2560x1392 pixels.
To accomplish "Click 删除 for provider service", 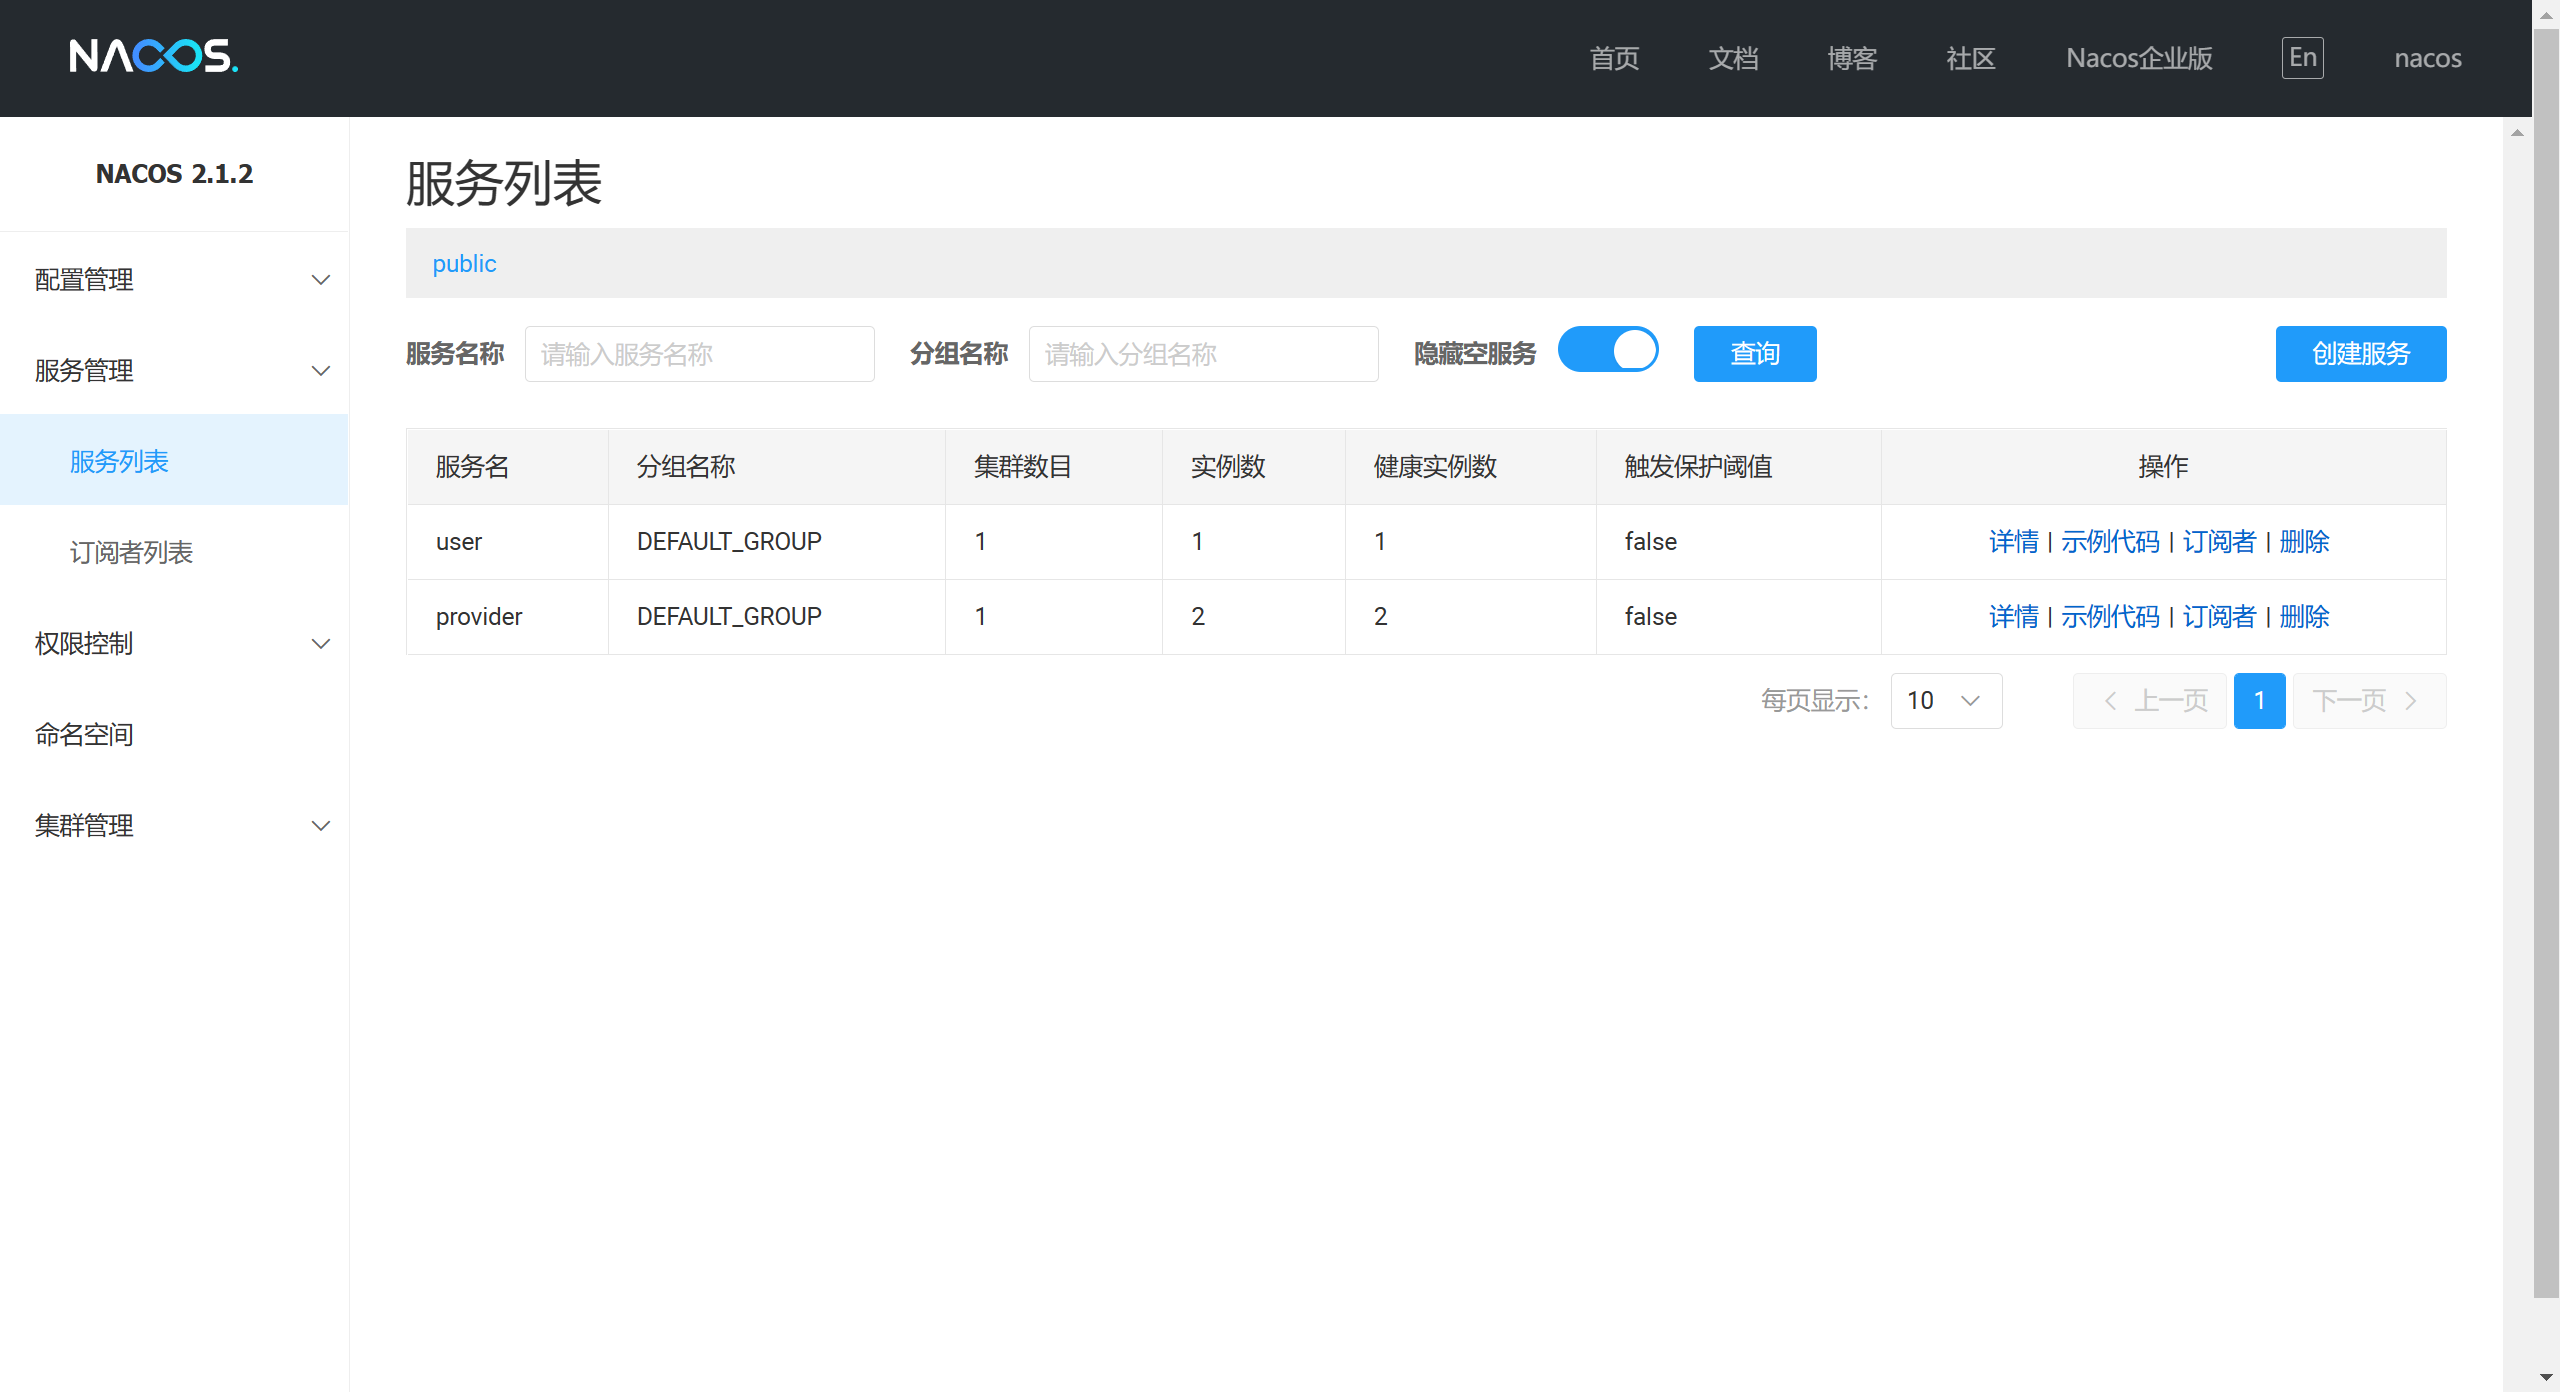I will [2304, 617].
